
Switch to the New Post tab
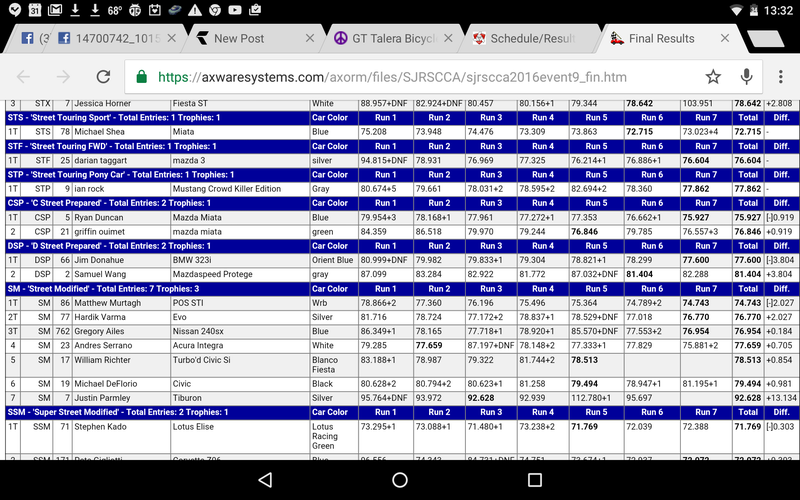pyautogui.click(x=254, y=38)
